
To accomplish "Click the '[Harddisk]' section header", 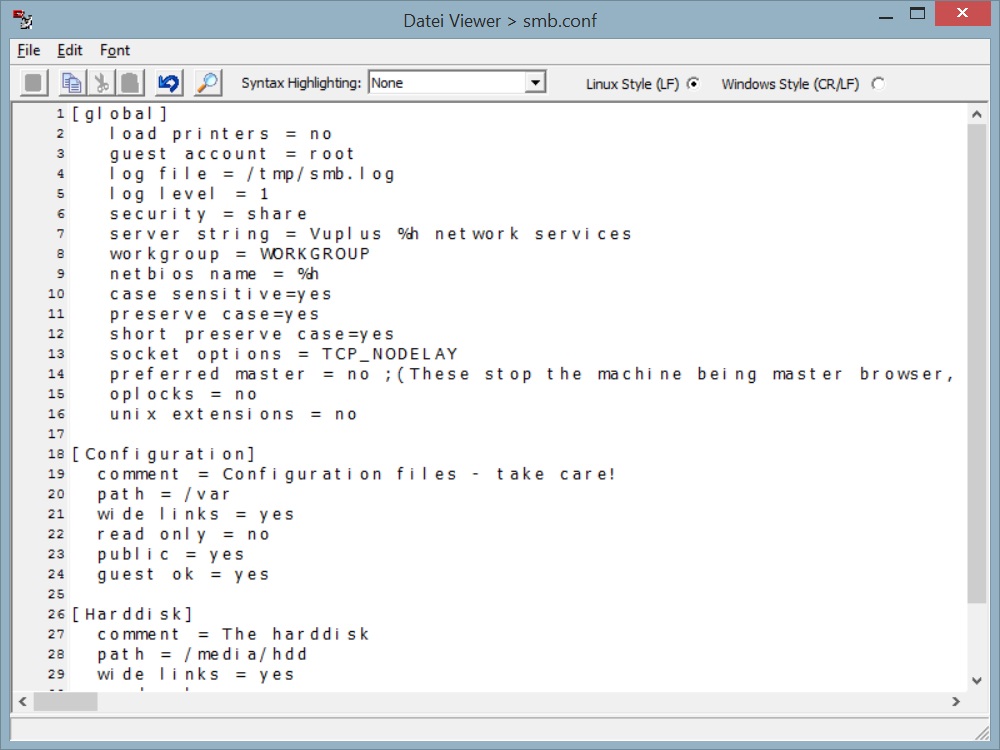I will (132, 614).
